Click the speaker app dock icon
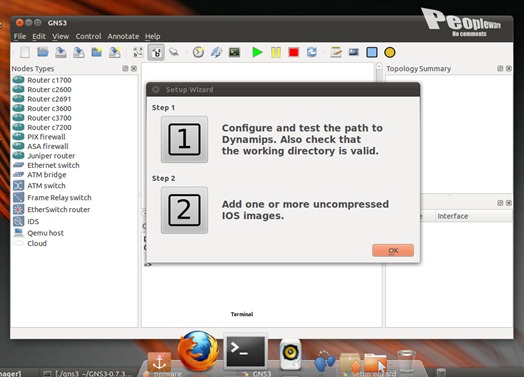The height and width of the screenshot is (377, 524). coord(290,354)
